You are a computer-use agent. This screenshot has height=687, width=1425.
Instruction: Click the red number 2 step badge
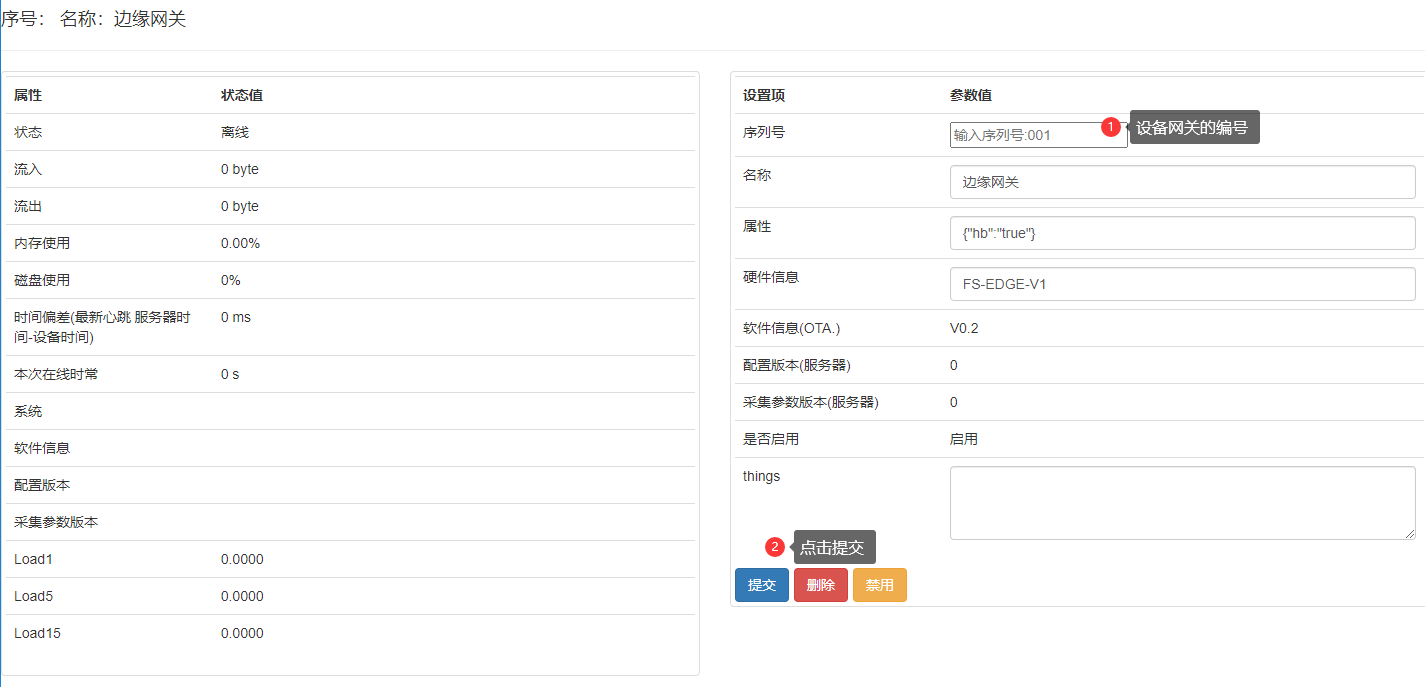point(774,547)
